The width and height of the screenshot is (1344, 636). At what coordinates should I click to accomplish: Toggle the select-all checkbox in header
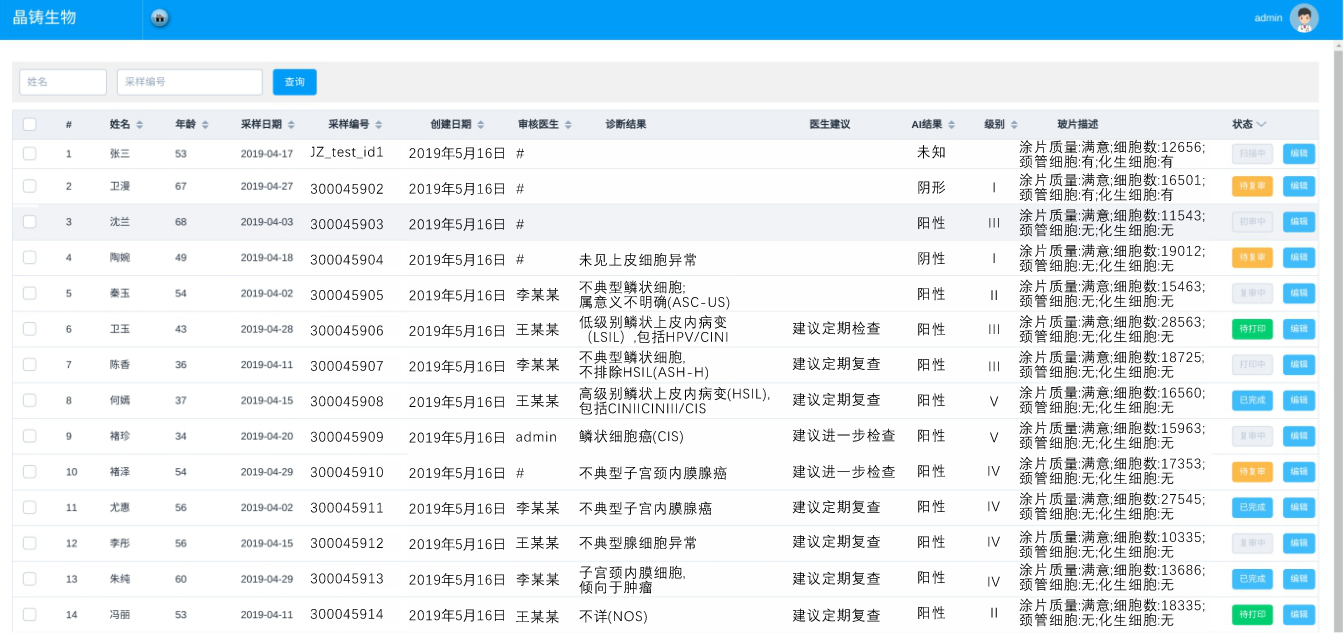point(30,125)
